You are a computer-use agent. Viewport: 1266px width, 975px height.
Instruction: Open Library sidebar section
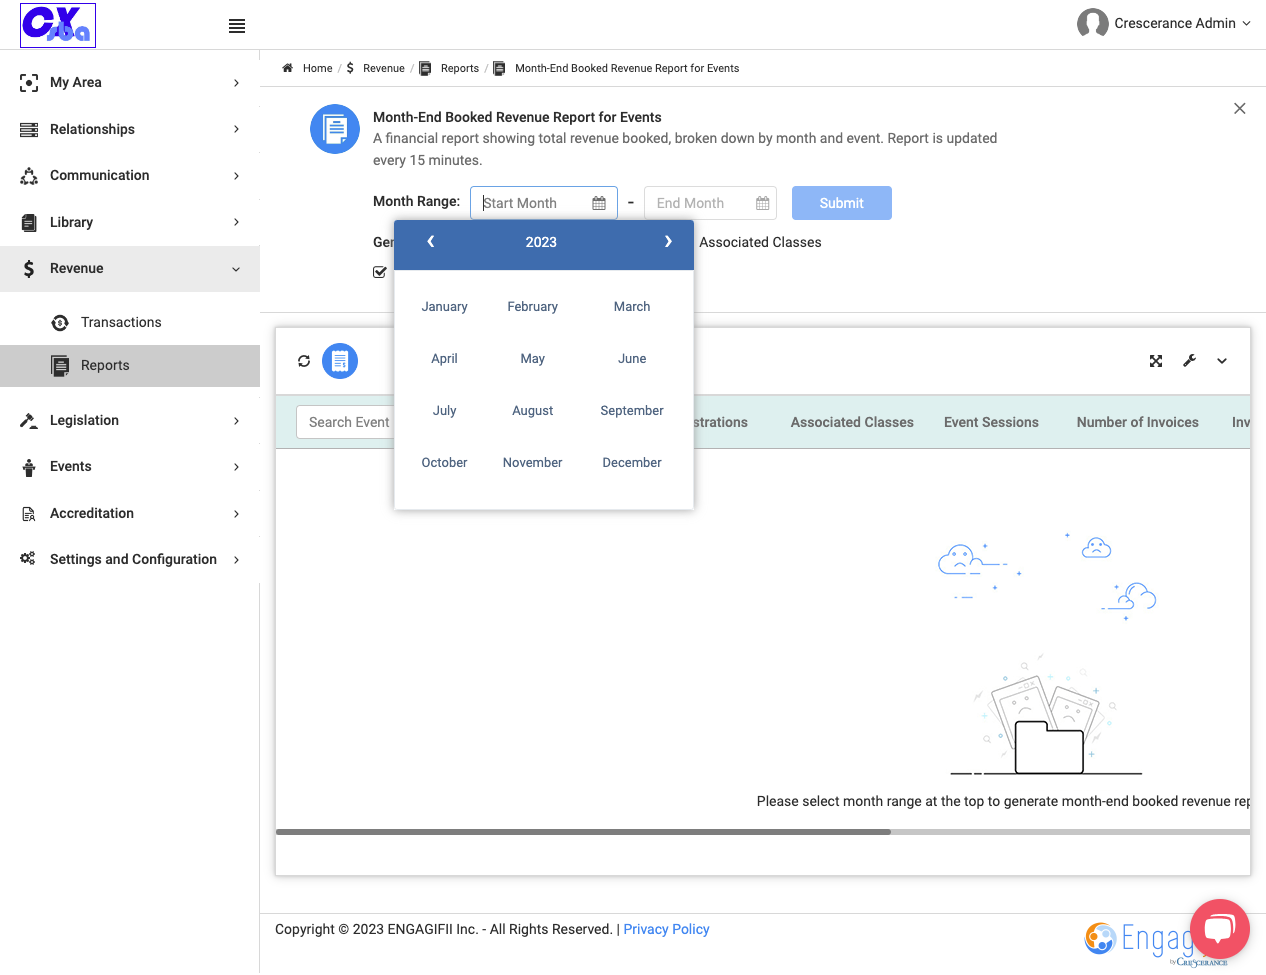pyautogui.click(x=130, y=222)
